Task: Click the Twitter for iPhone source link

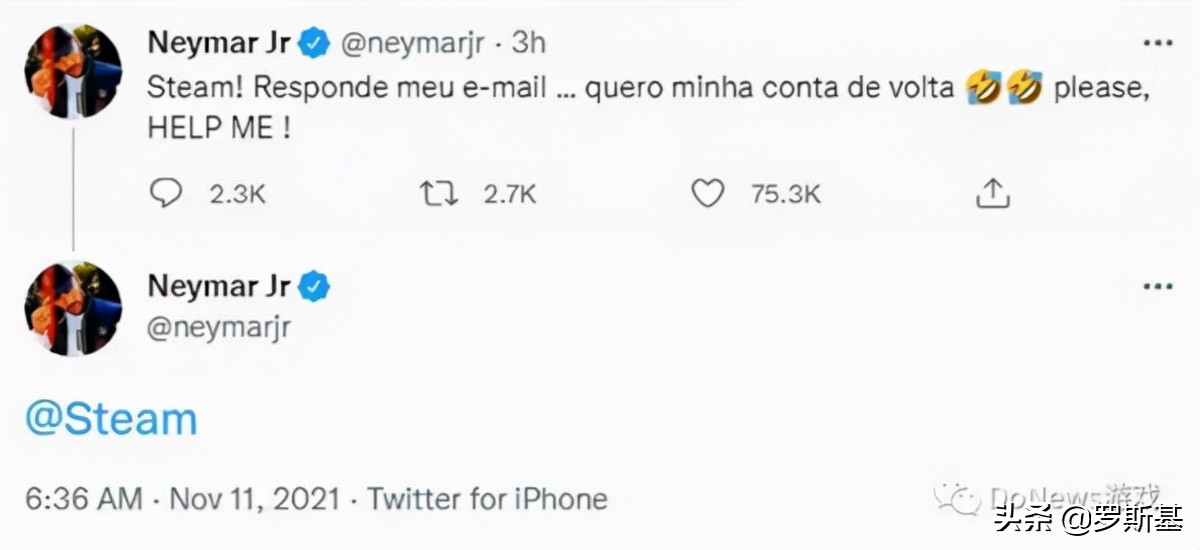Action: [x=487, y=498]
